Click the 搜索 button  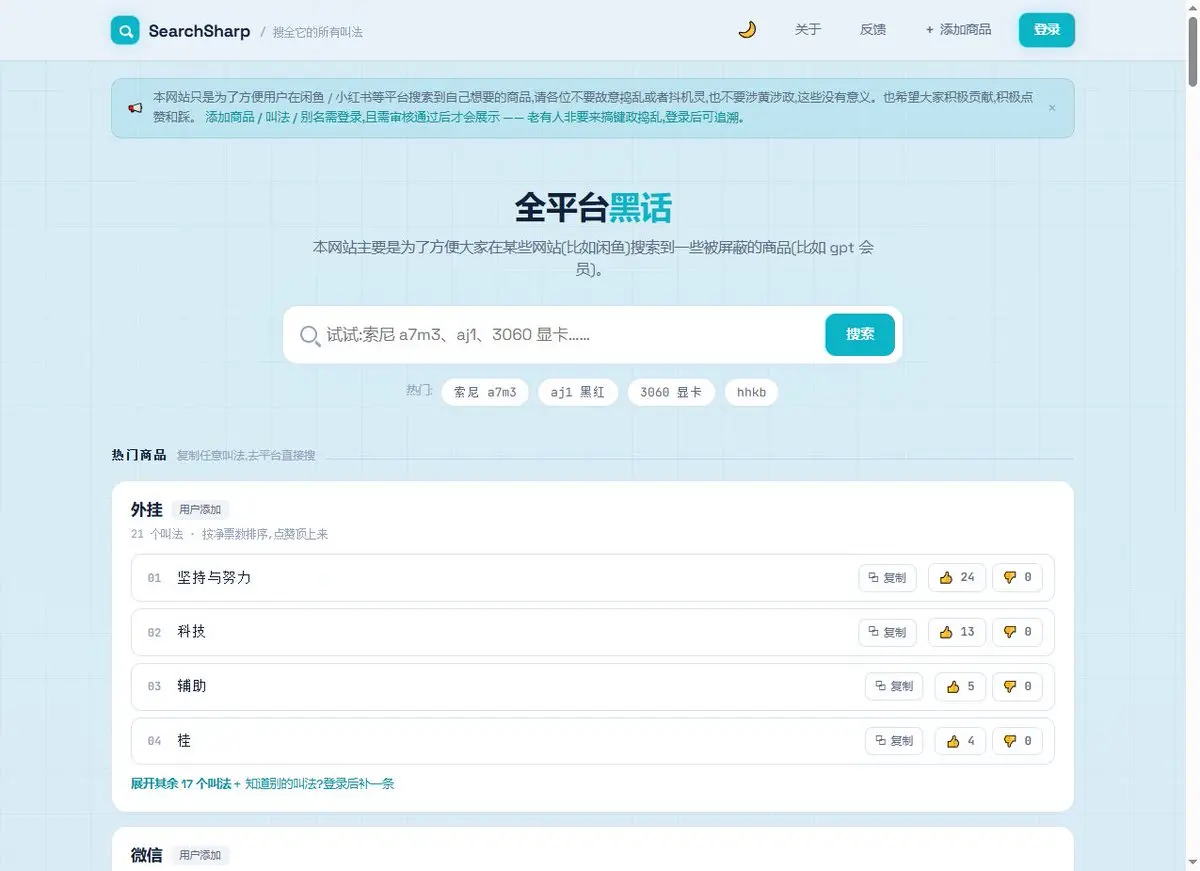click(860, 335)
